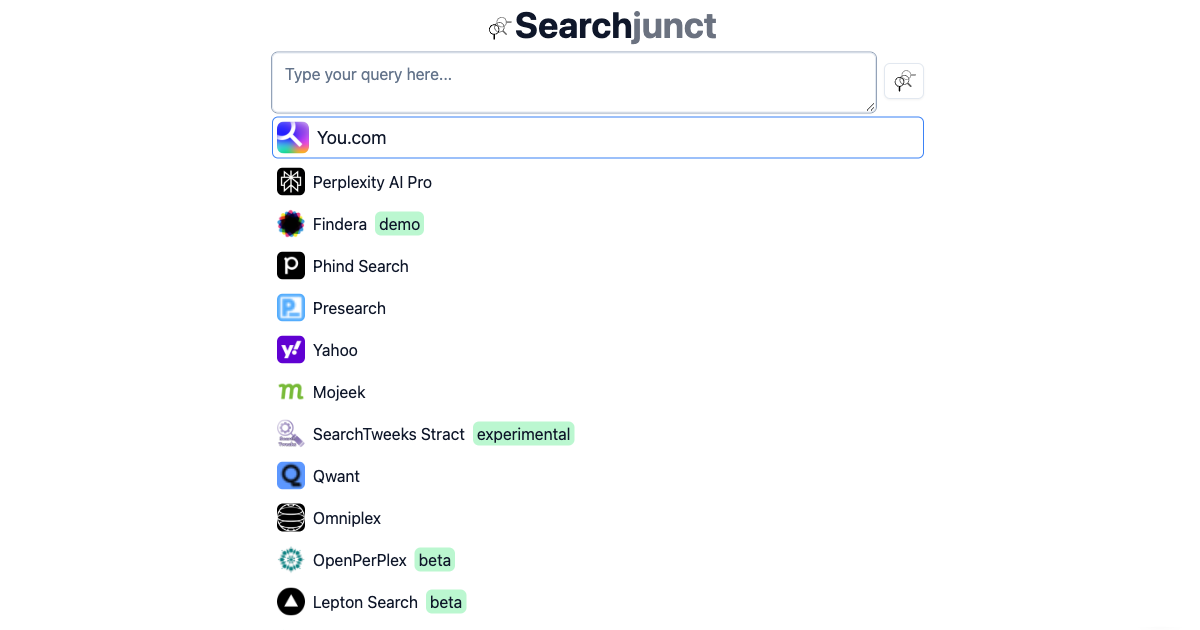The image size is (1200, 630).
Task: Select the You.com search engine entry
Action: pos(597,137)
